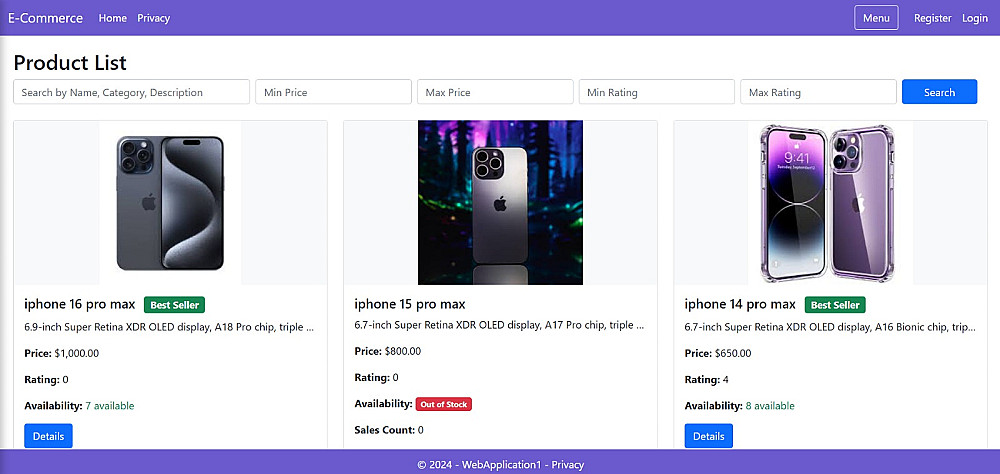
Task: Select the Min Rating field
Action: tap(657, 92)
